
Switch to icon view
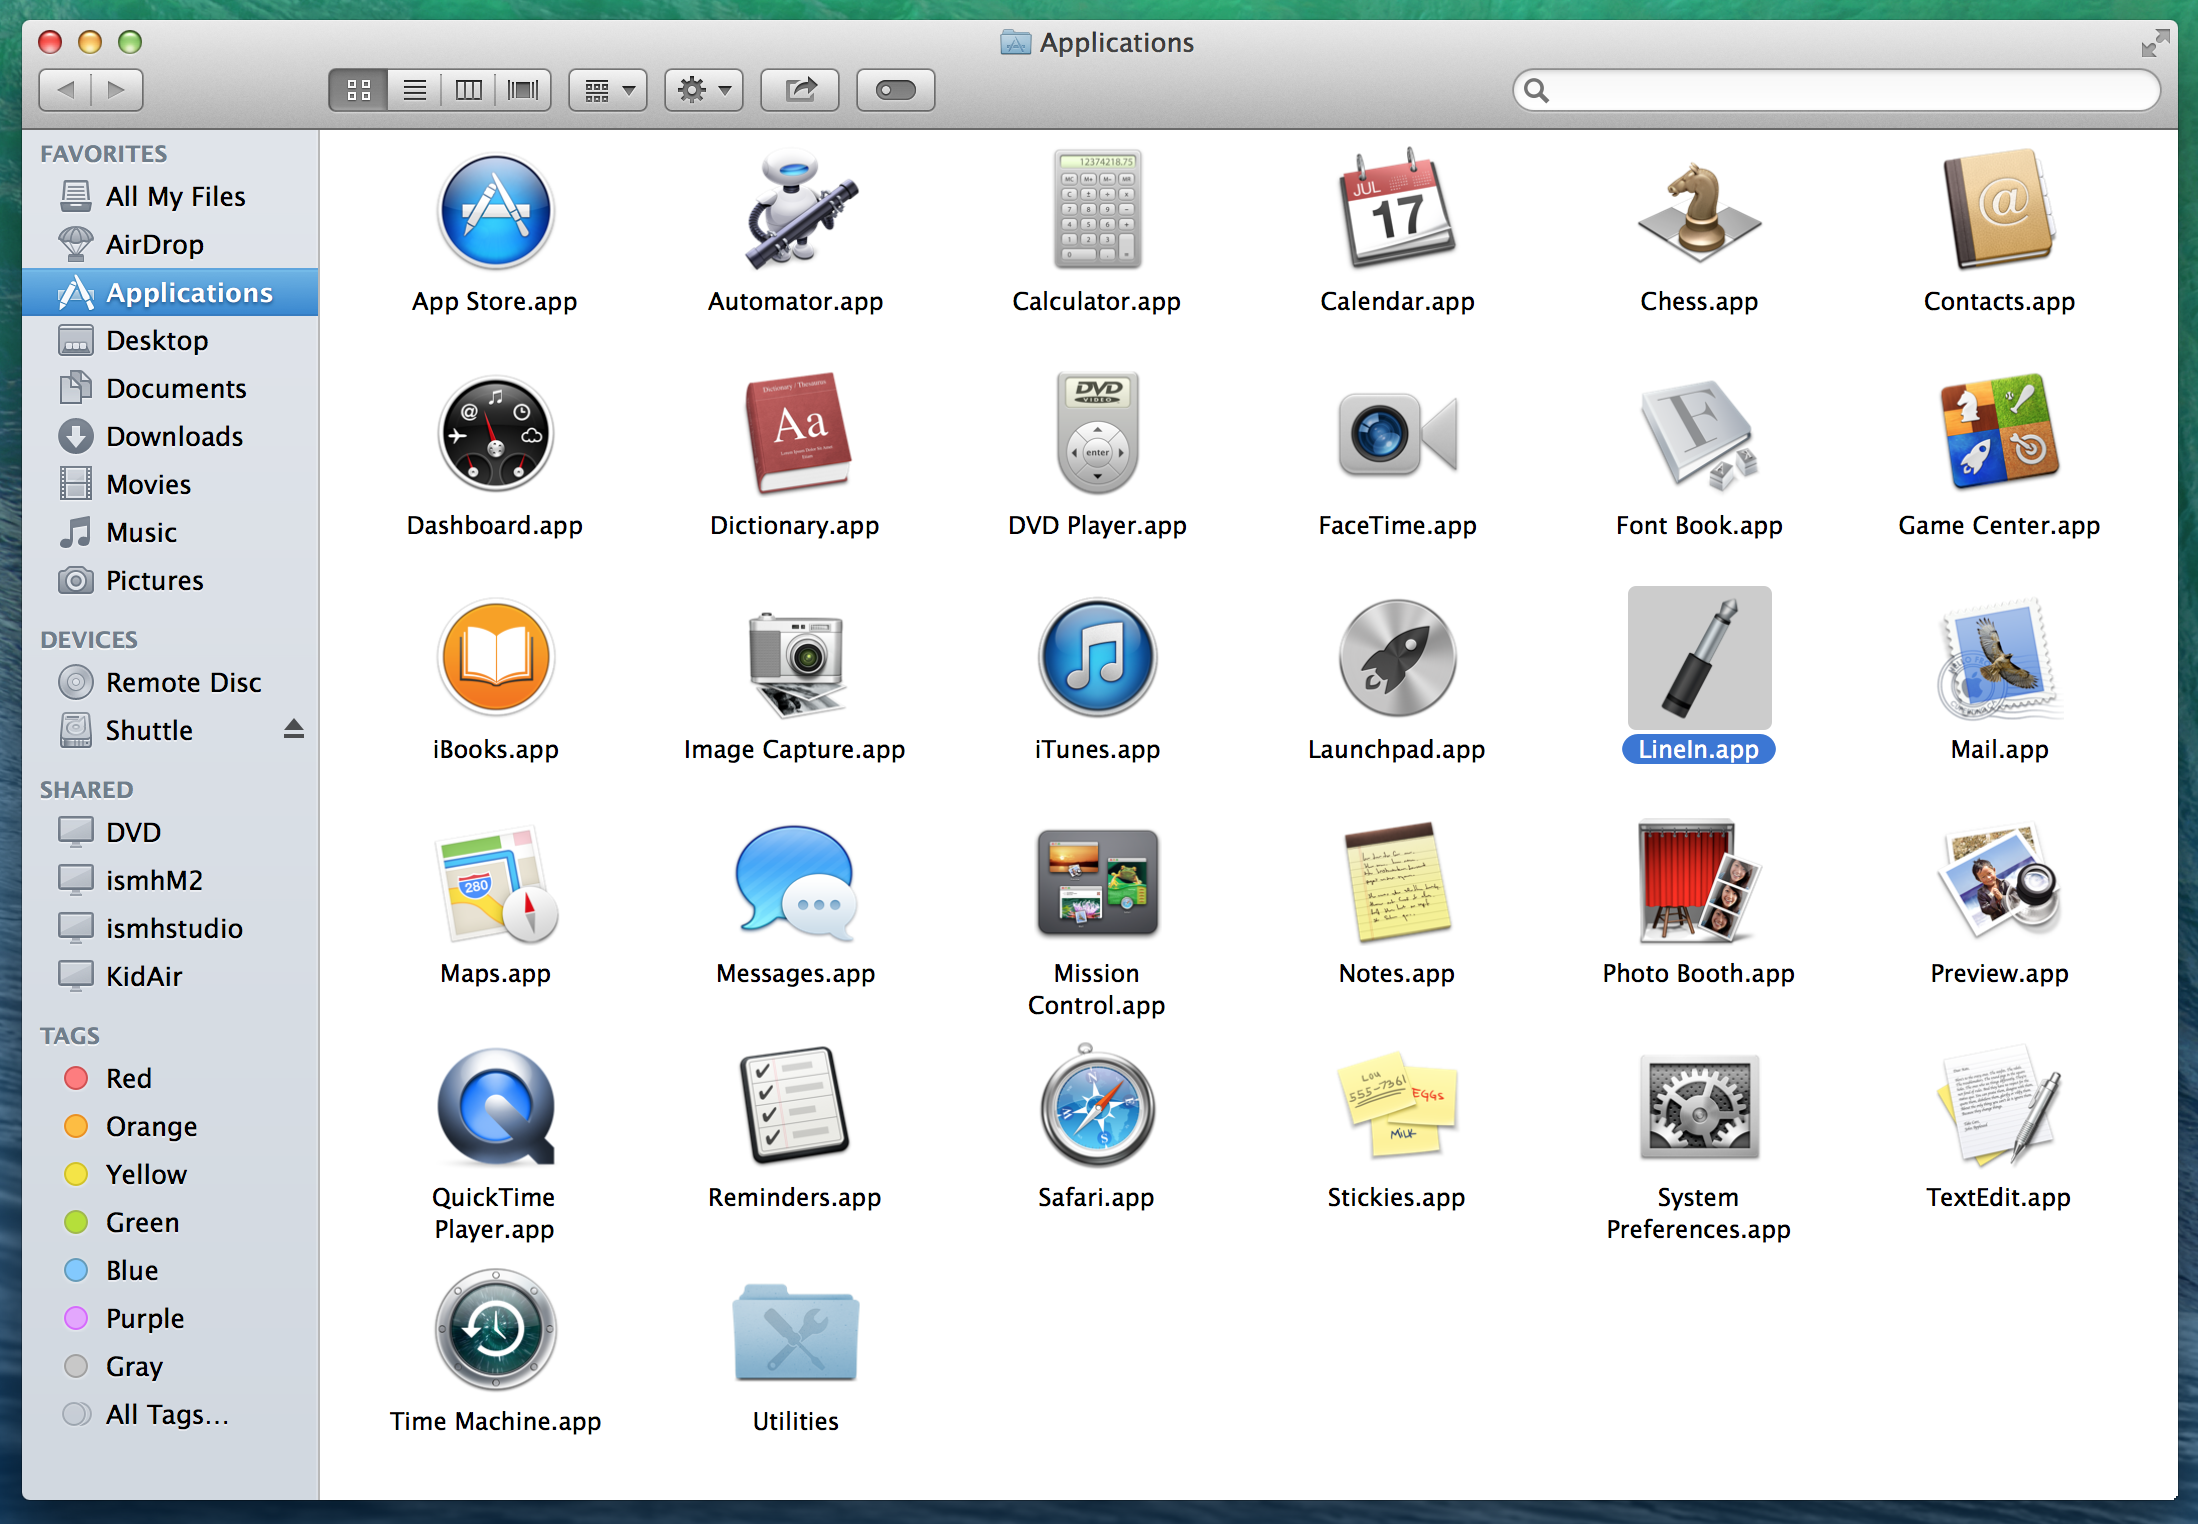click(x=359, y=90)
